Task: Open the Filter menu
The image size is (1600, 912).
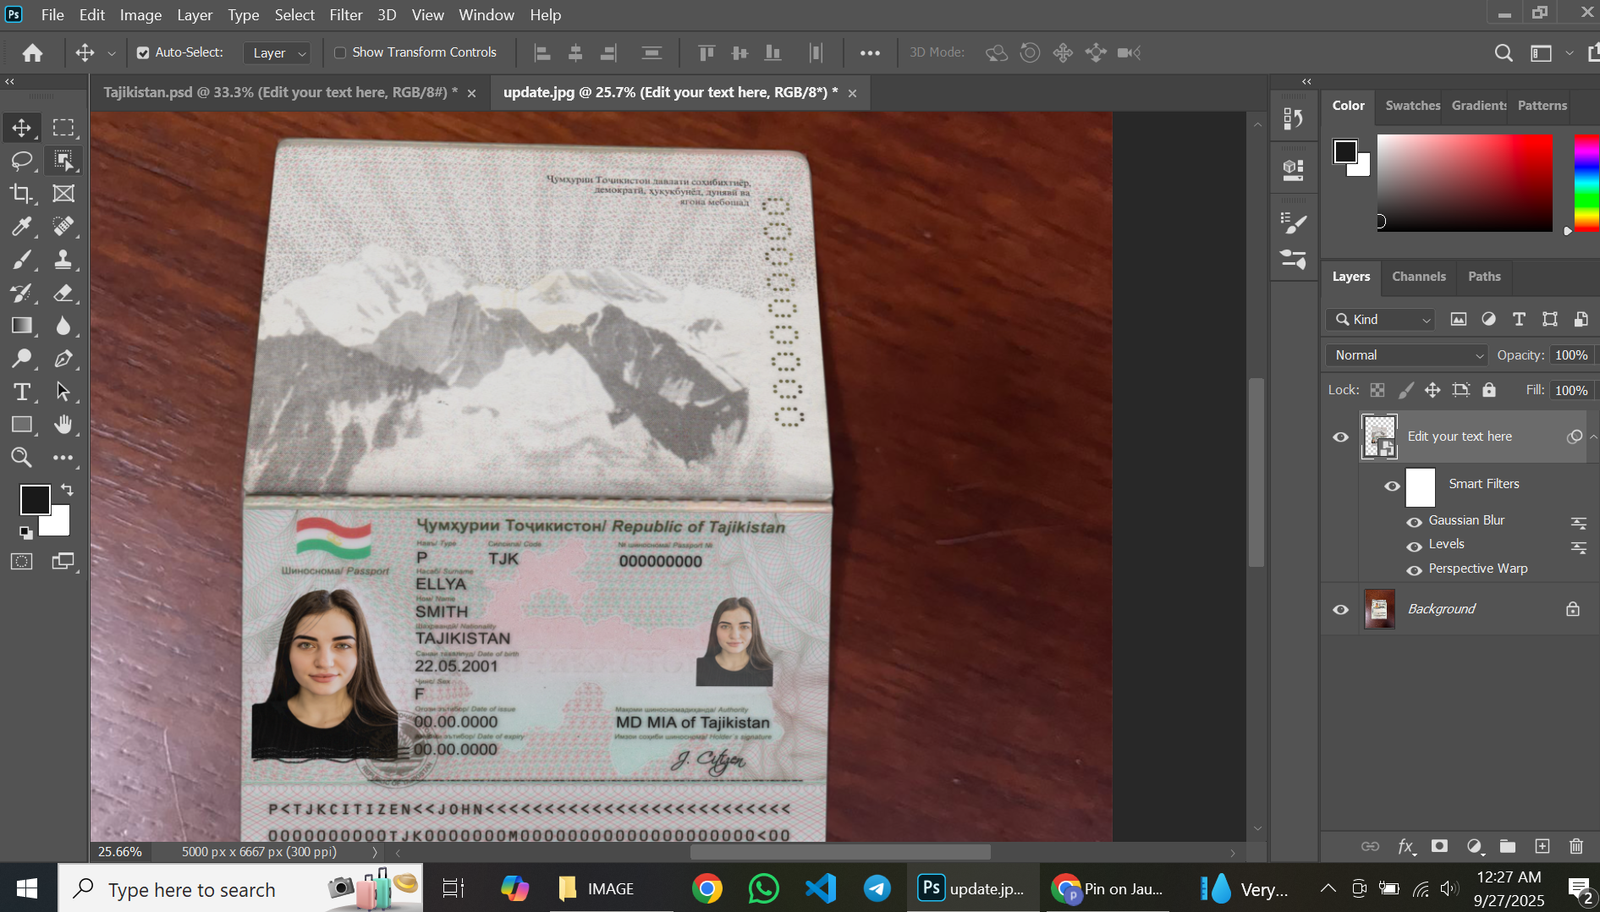Action: click(x=345, y=15)
